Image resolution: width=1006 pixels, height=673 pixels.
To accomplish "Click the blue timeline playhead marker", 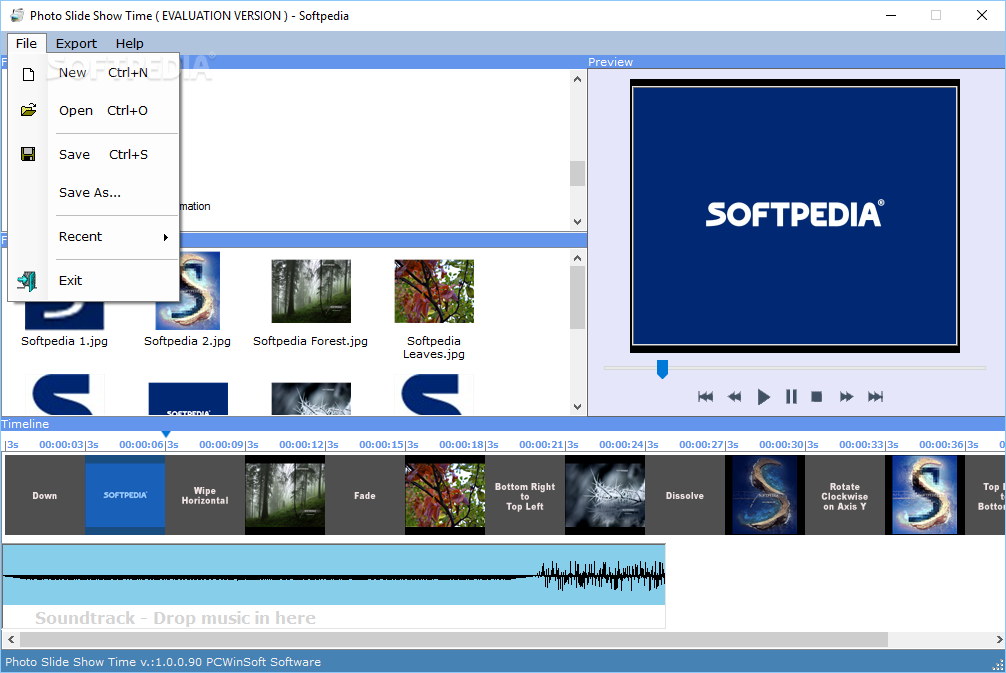I will [x=166, y=434].
